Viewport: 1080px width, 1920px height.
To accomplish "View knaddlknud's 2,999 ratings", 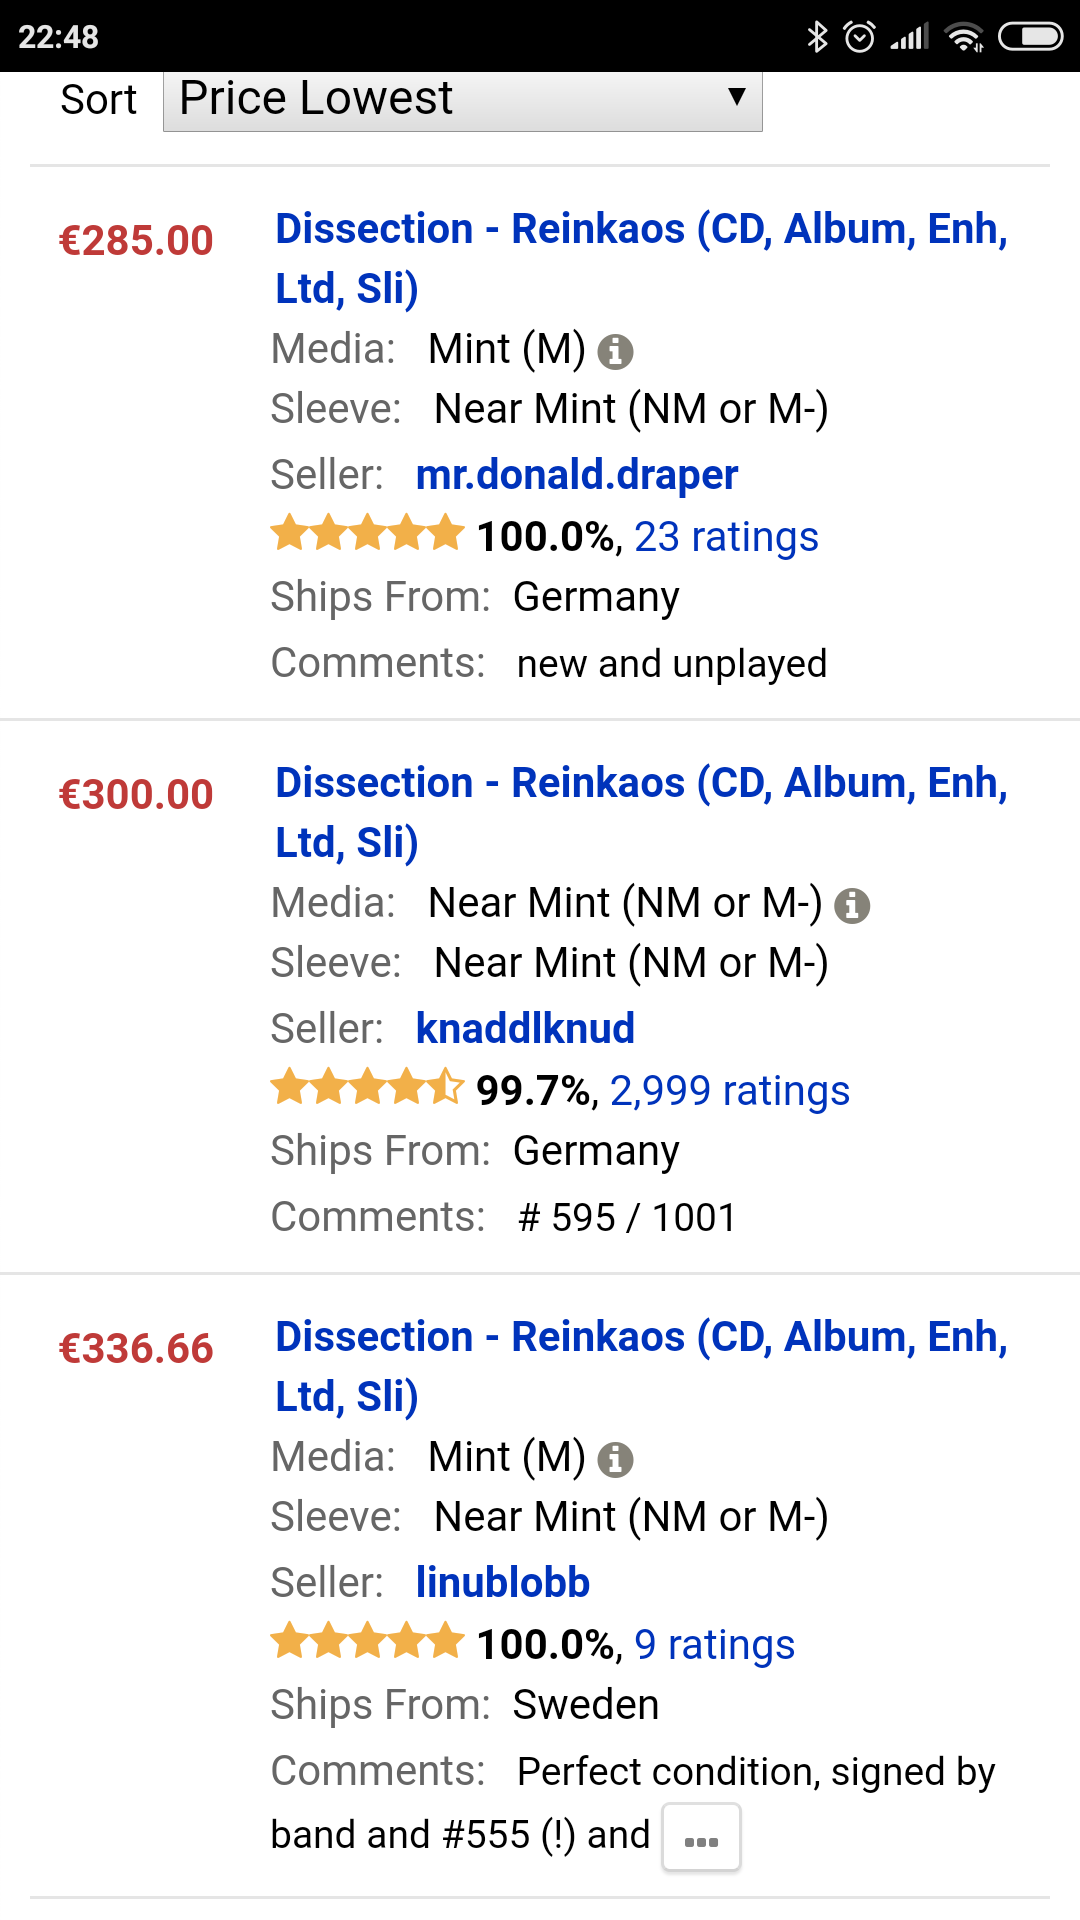I will 729,1091.
